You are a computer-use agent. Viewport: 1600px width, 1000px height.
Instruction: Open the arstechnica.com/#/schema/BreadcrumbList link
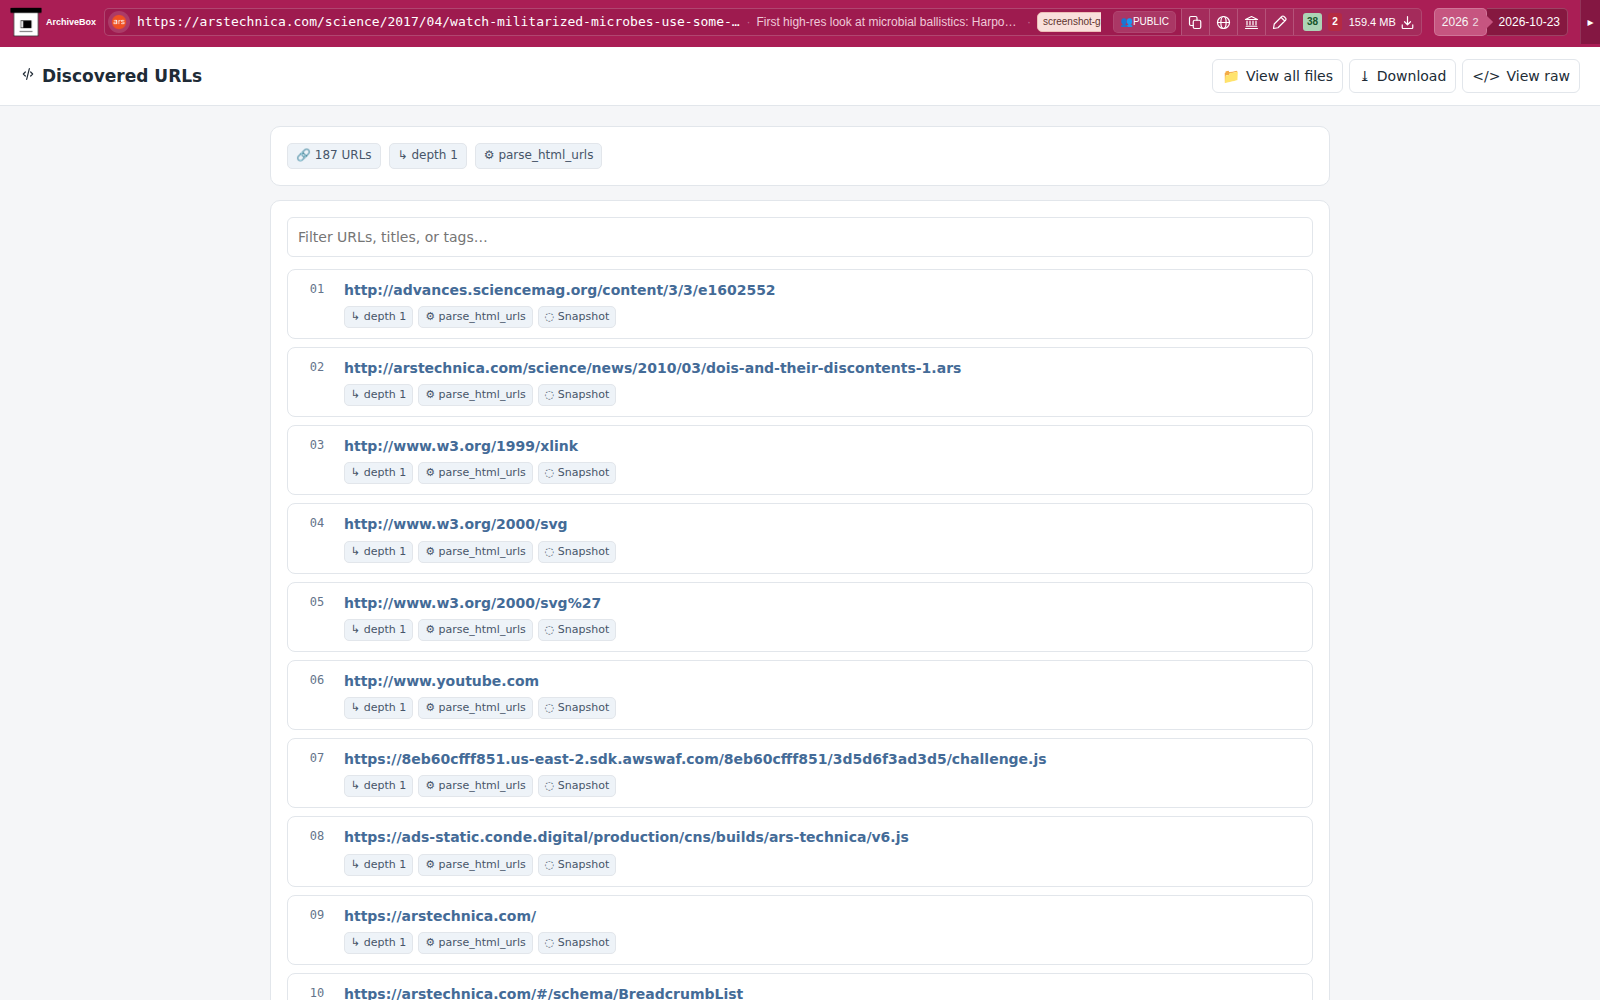coord(543,993)
